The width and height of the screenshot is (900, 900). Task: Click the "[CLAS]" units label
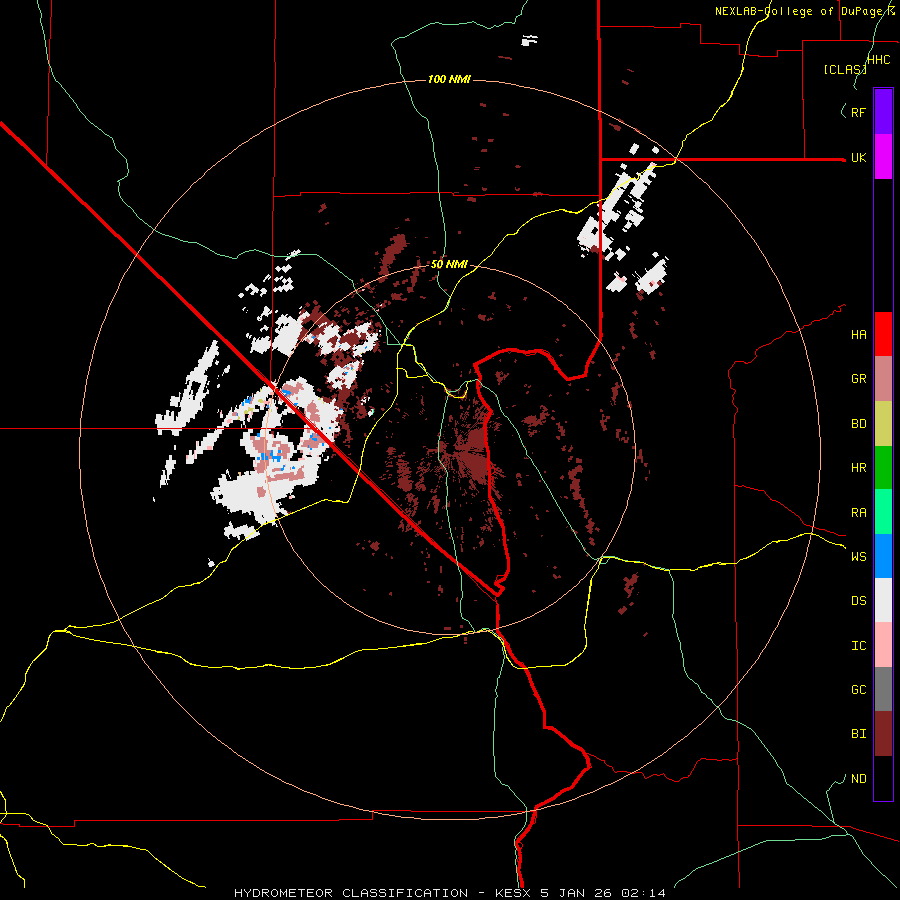pos(845,69)
